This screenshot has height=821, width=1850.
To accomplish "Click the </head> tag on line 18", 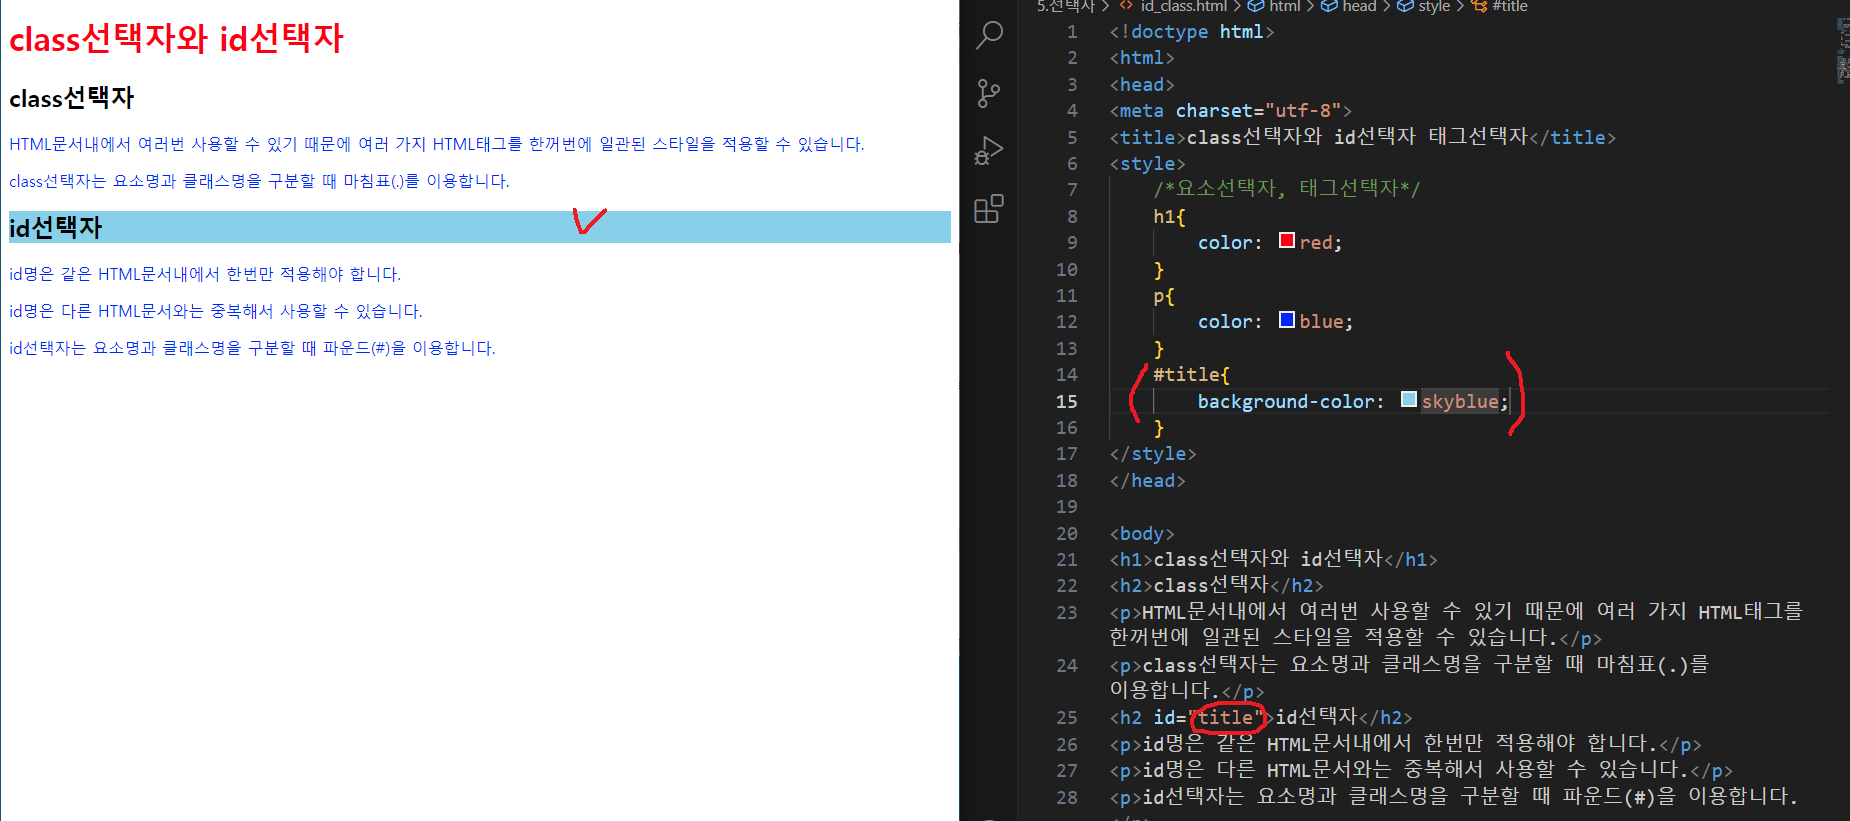I will pos(1148,481).
